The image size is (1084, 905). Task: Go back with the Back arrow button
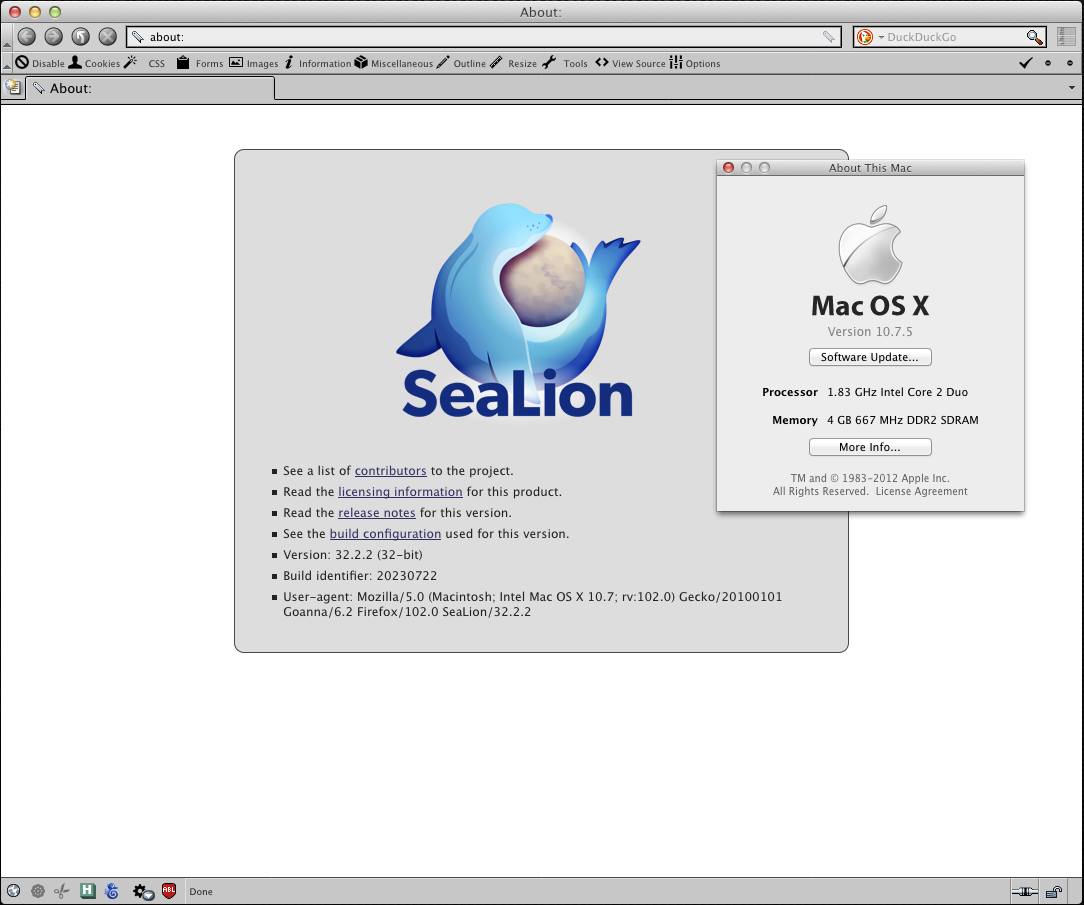pos(26,37)
